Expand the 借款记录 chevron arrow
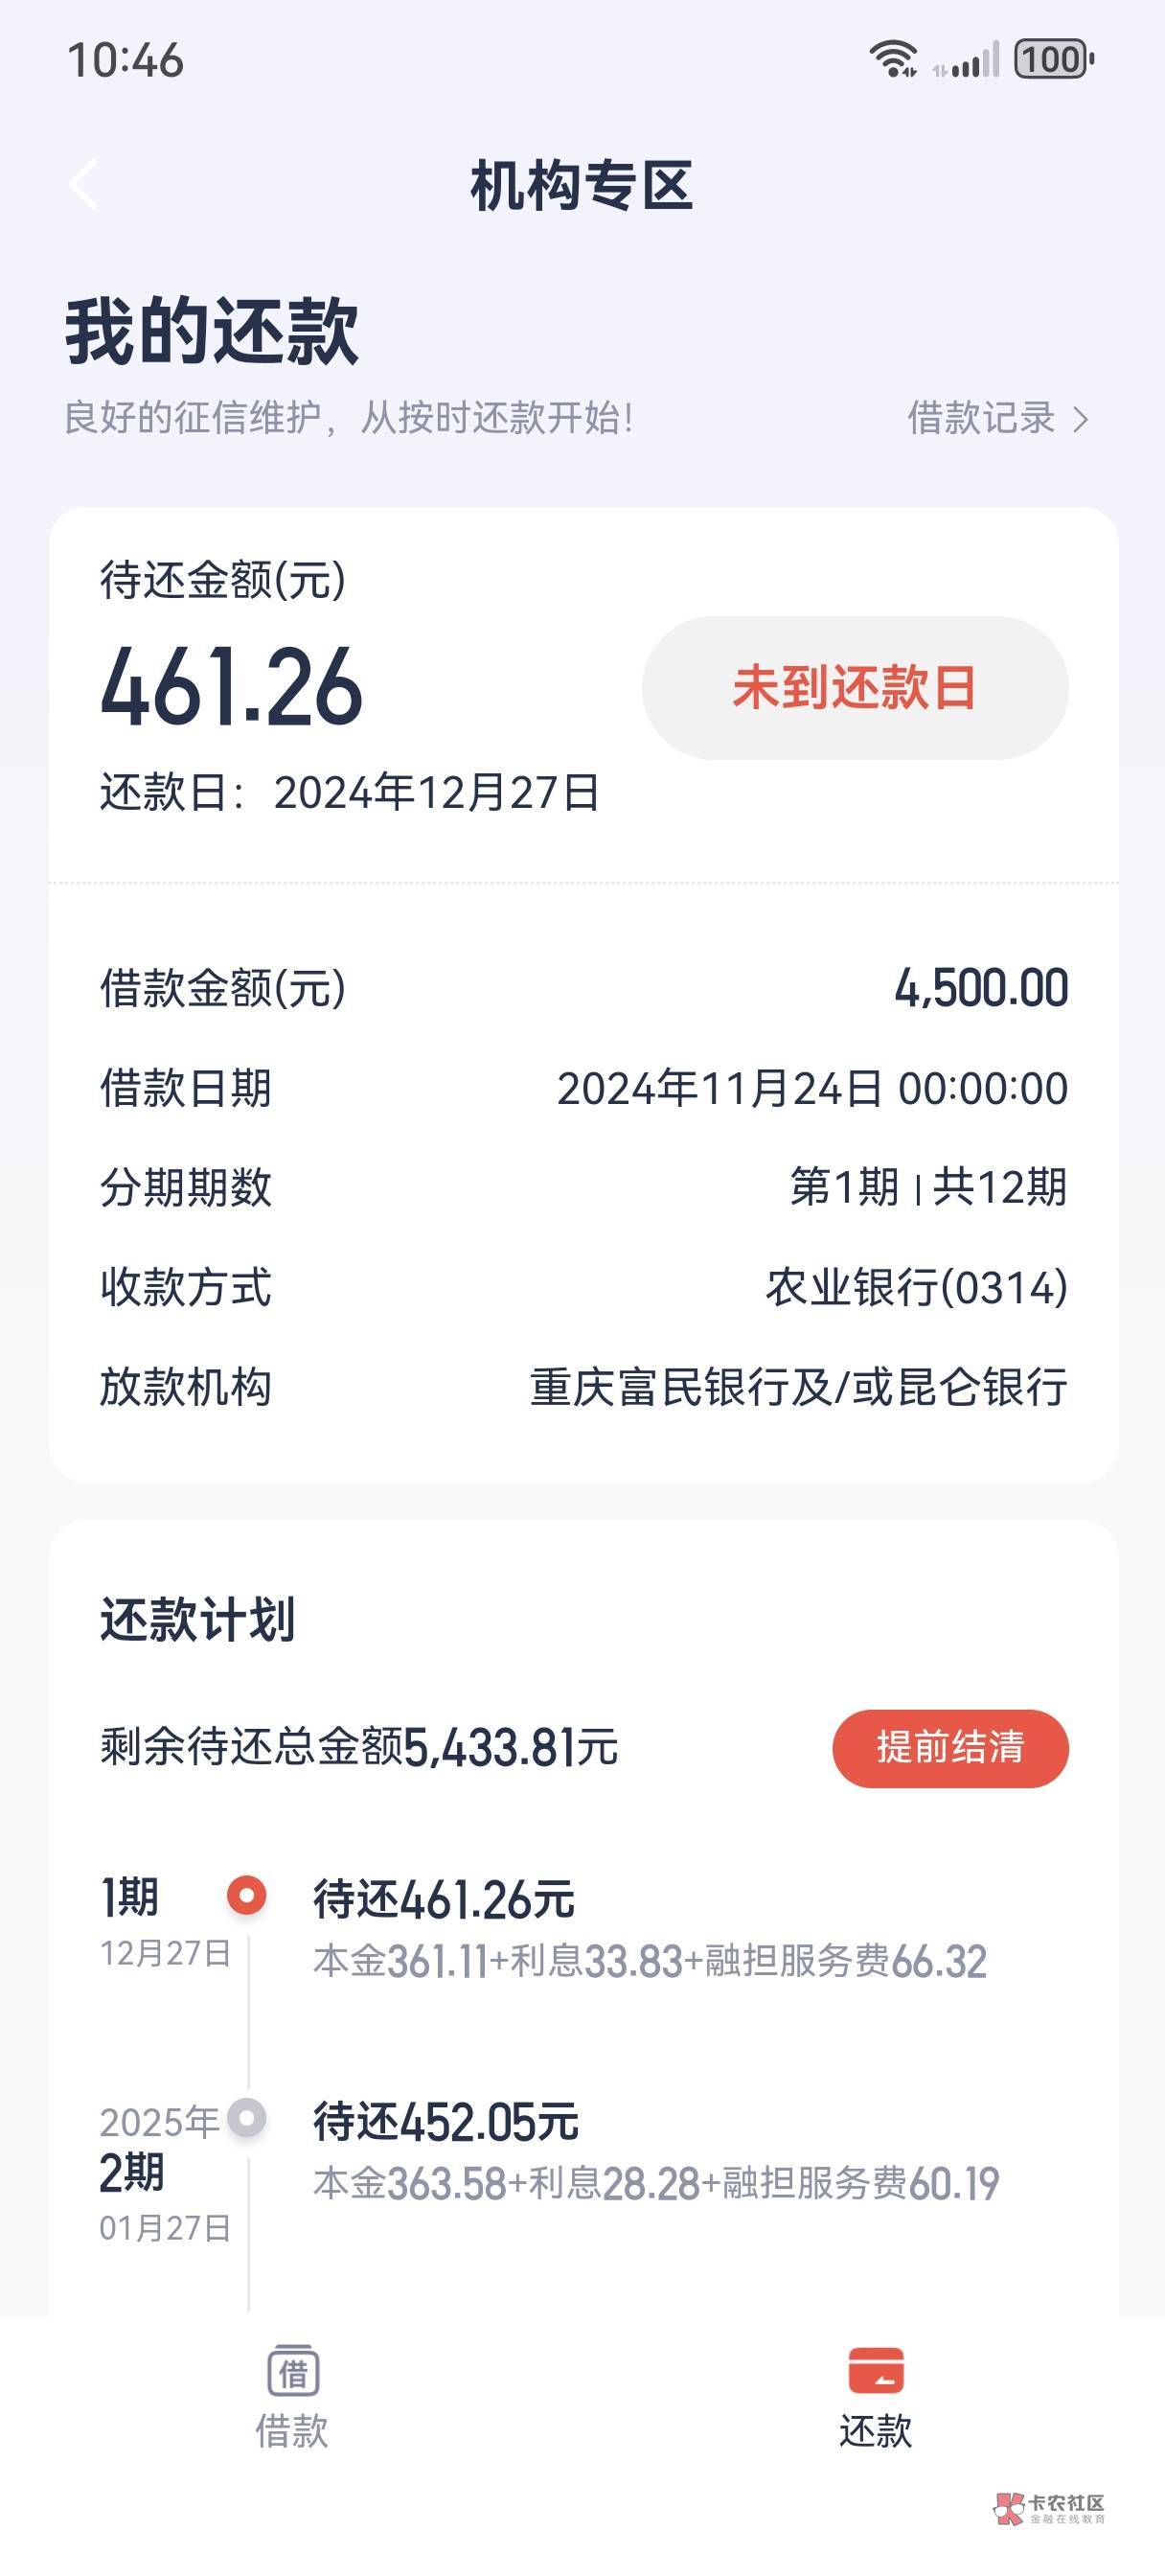The image size is (1165, 2576). 1081,419
